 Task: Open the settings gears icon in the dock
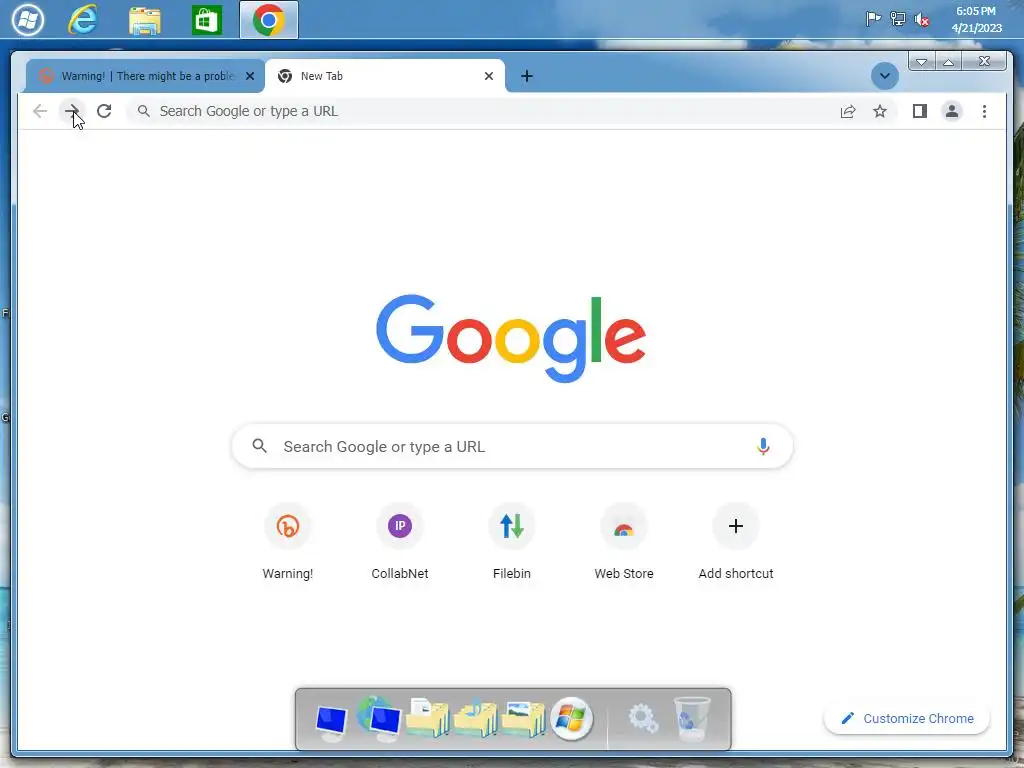click(643, 719)
